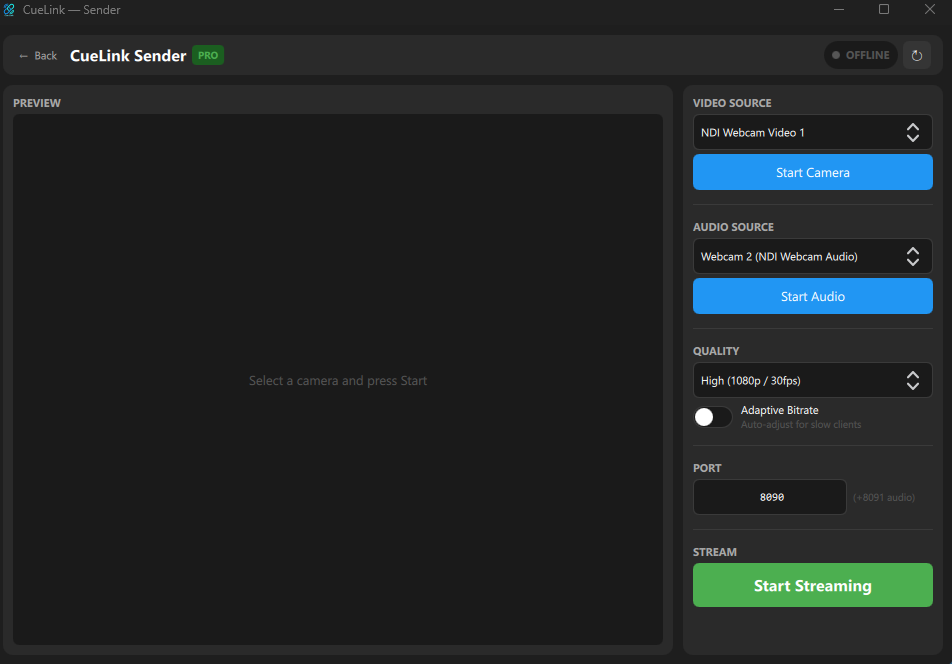Click the PRO badge next to CueLink Sender
The image size is (952, 664).
tap(207, 56)
